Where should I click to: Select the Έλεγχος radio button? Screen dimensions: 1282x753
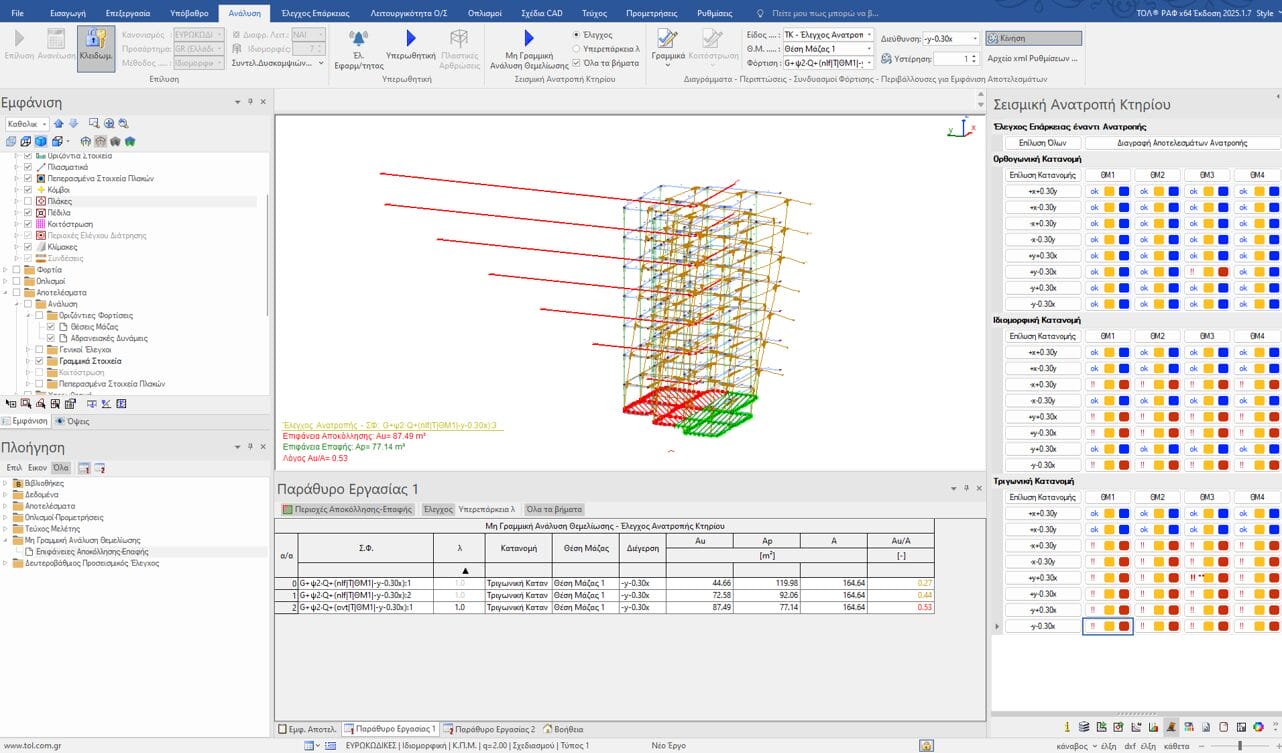577,34
